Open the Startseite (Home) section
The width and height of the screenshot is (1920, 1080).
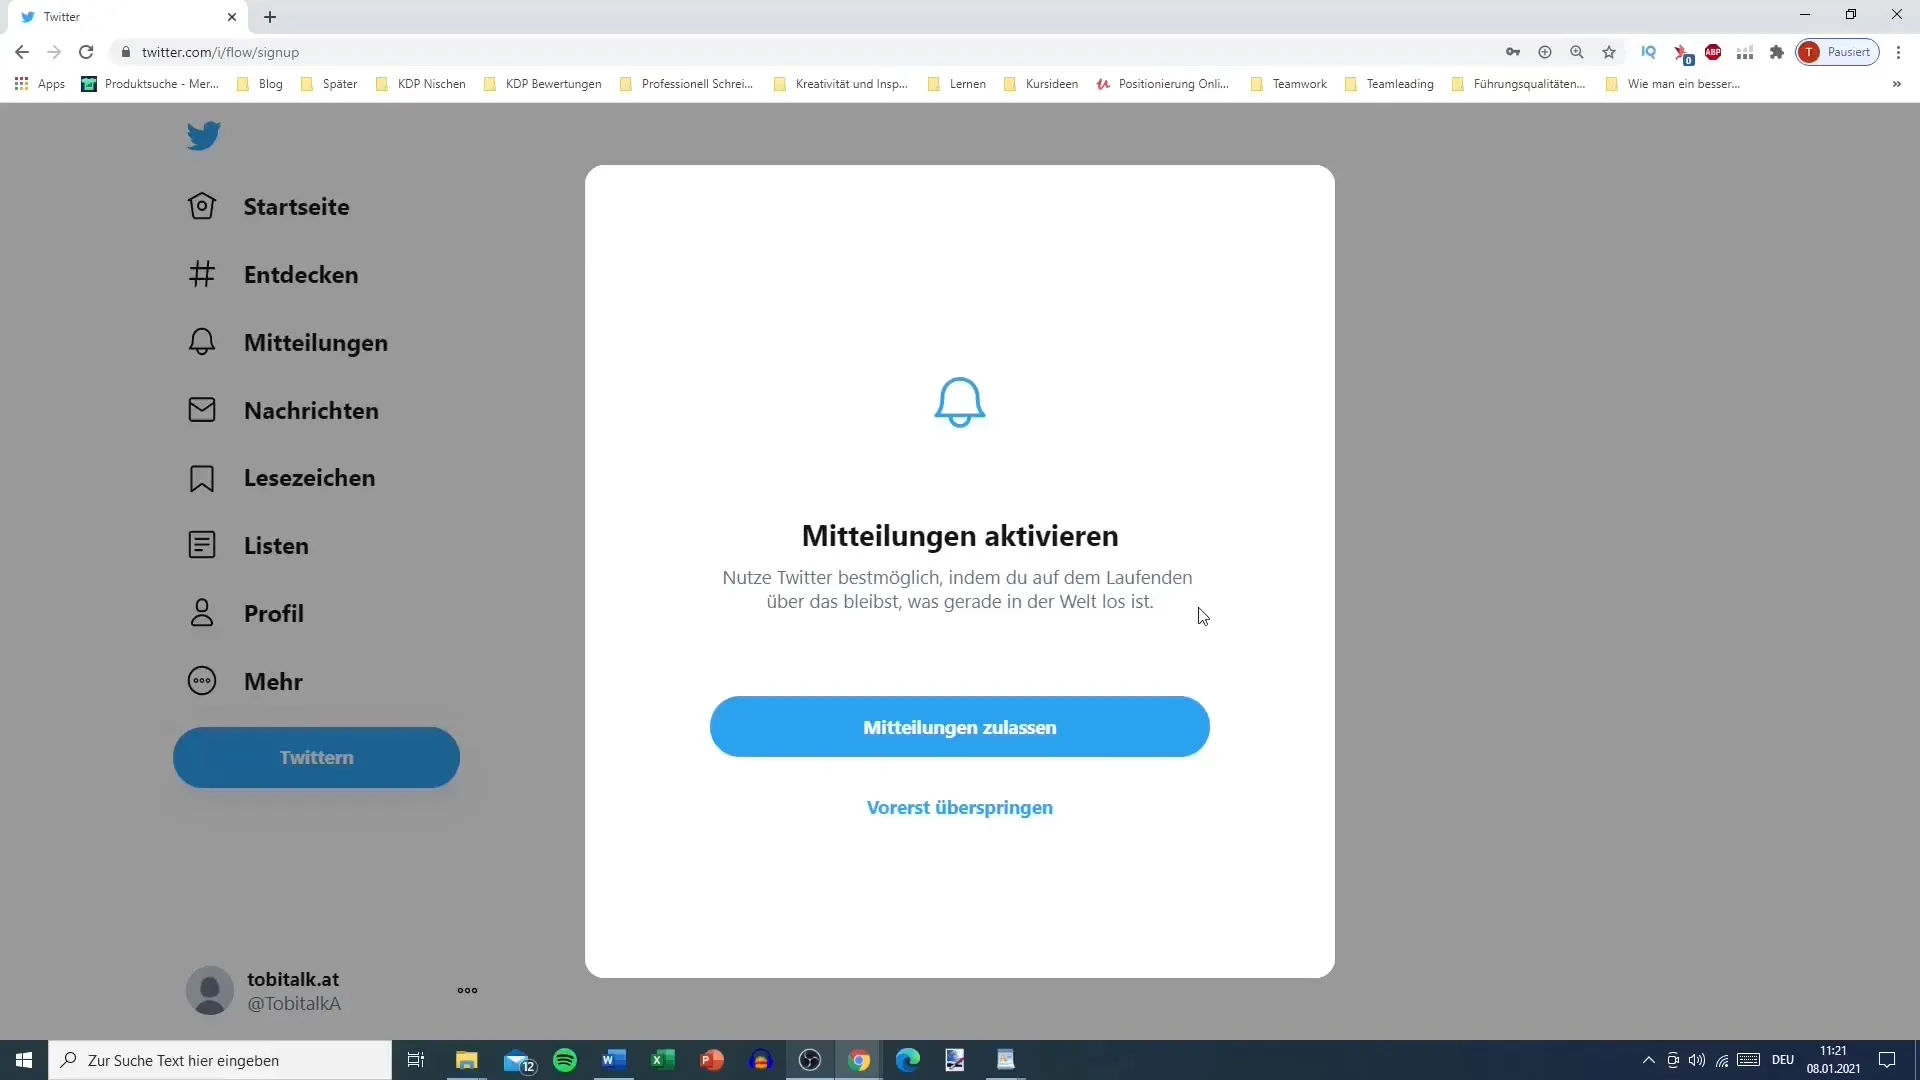[x=297, y=206]
